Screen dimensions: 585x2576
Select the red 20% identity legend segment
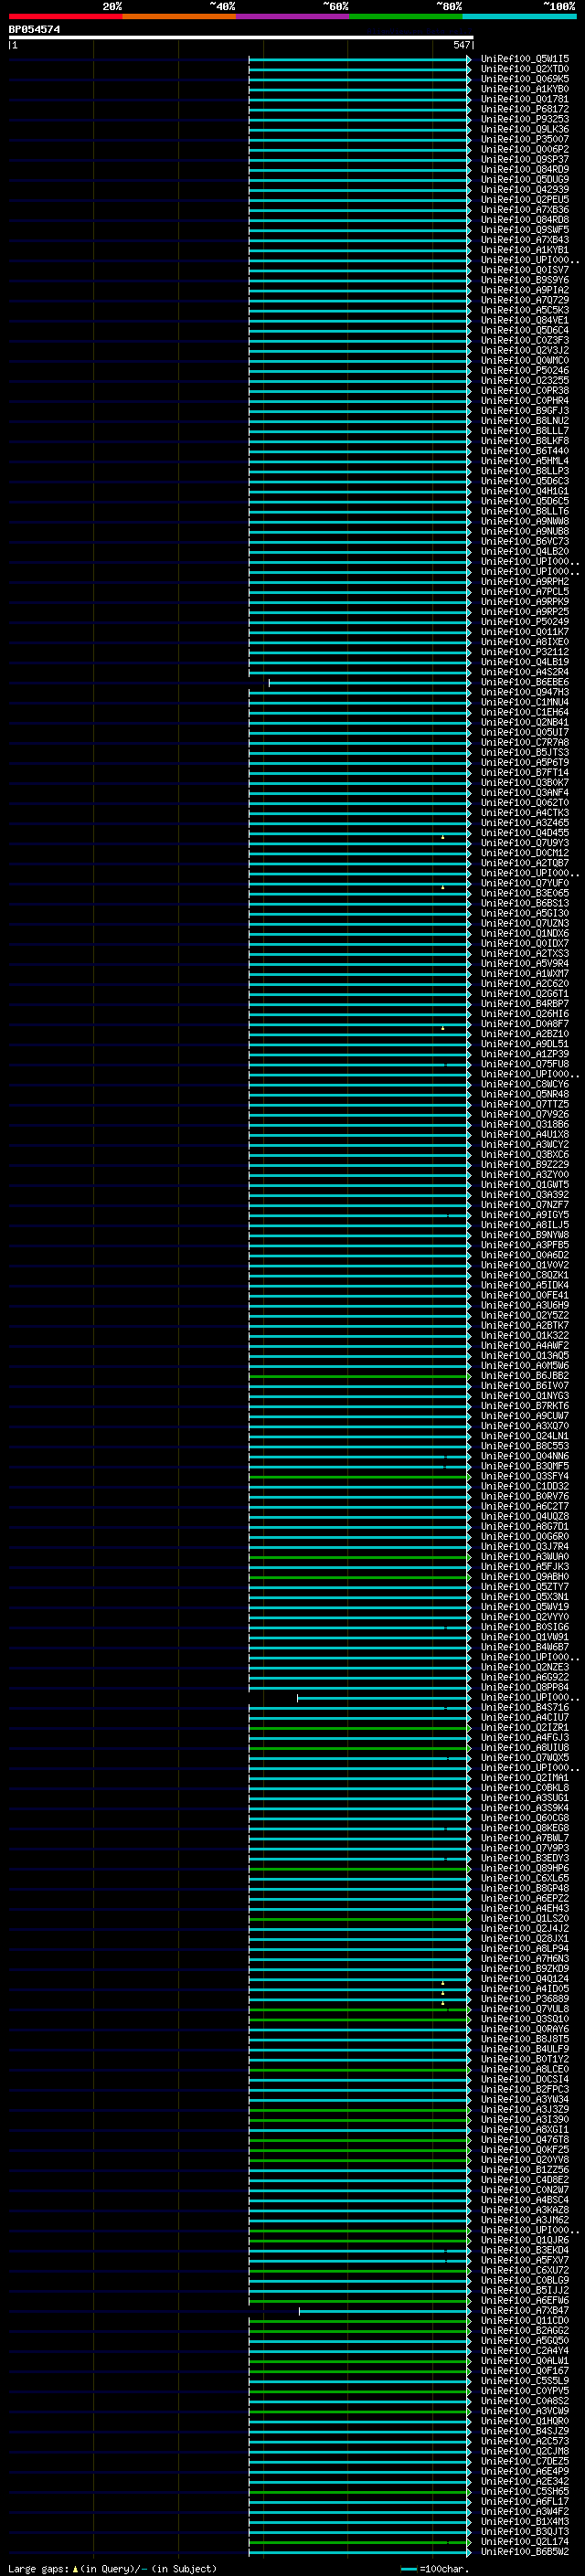tap(65, 17)
